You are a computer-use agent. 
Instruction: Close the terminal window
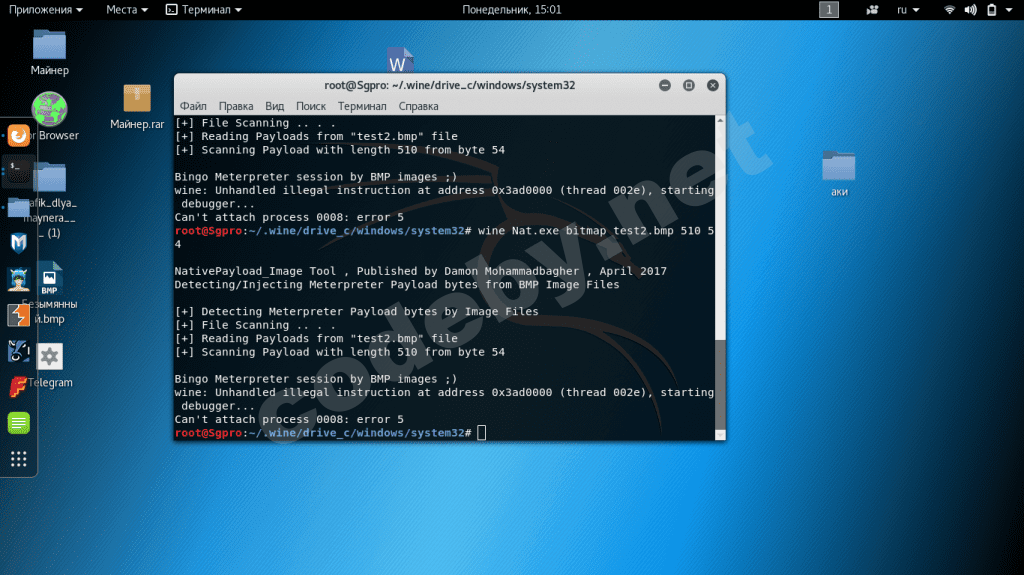[712, 86]
